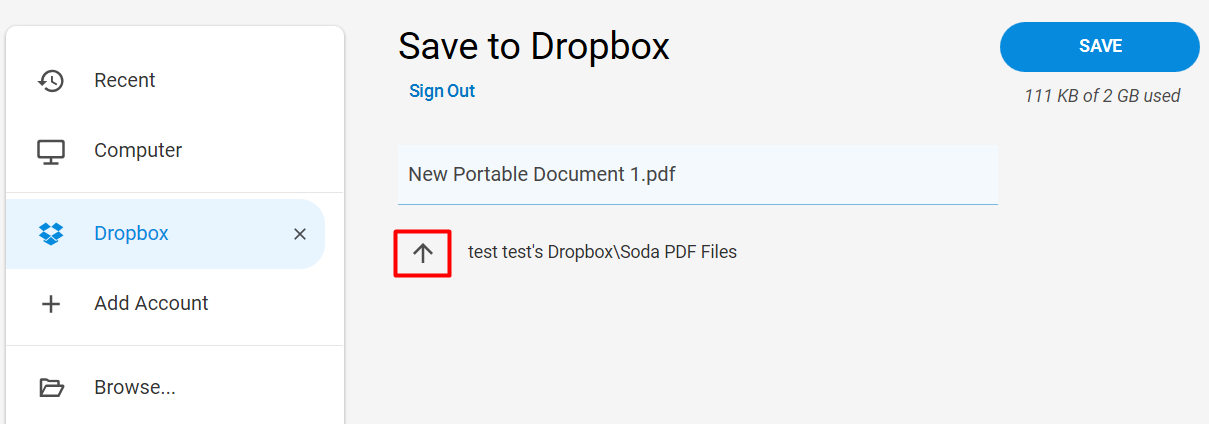Click the Soda PDF Files folder path
Image resolution: width=1209 pixels, height=424 pixels.
(x=602, y=252)
